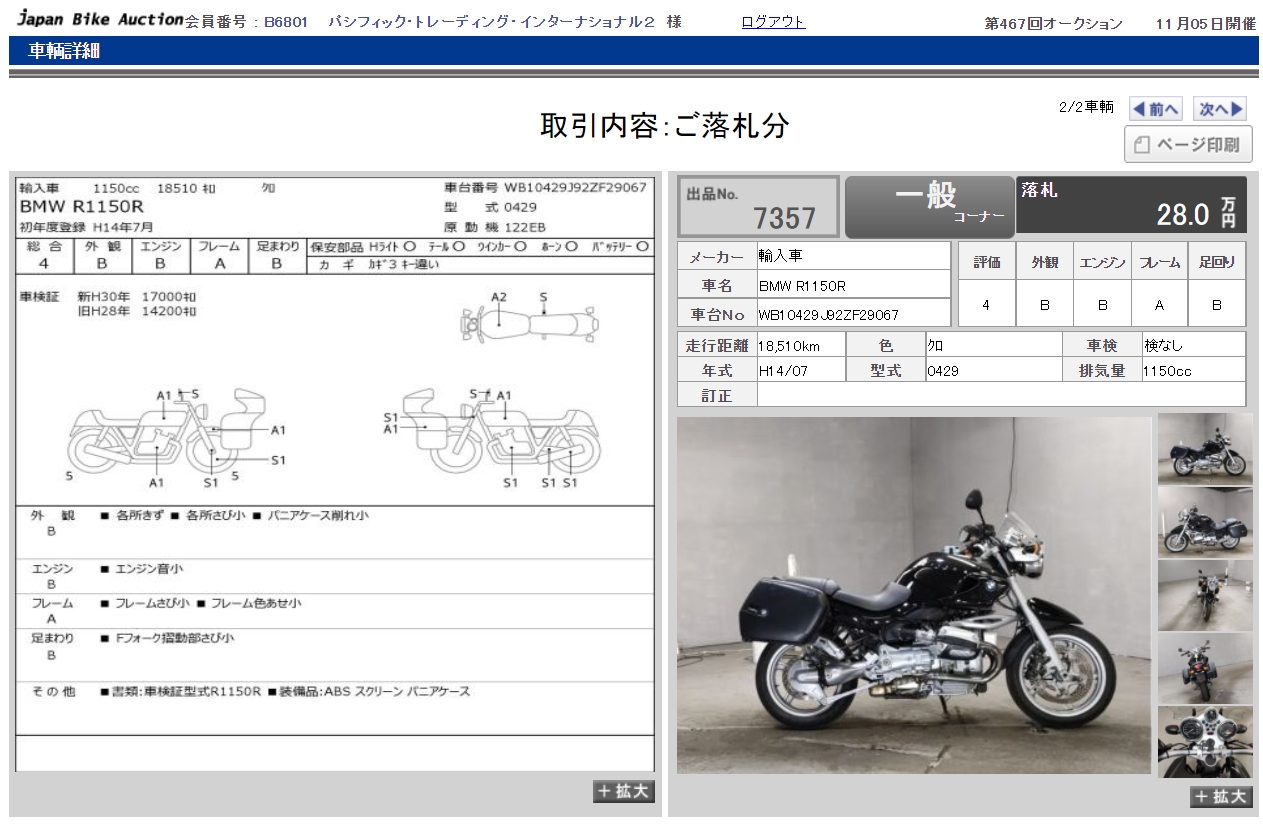Click the 足回り grade B in right table
The width and height of the screenshot is (1263, 825).
point(1217,305)
